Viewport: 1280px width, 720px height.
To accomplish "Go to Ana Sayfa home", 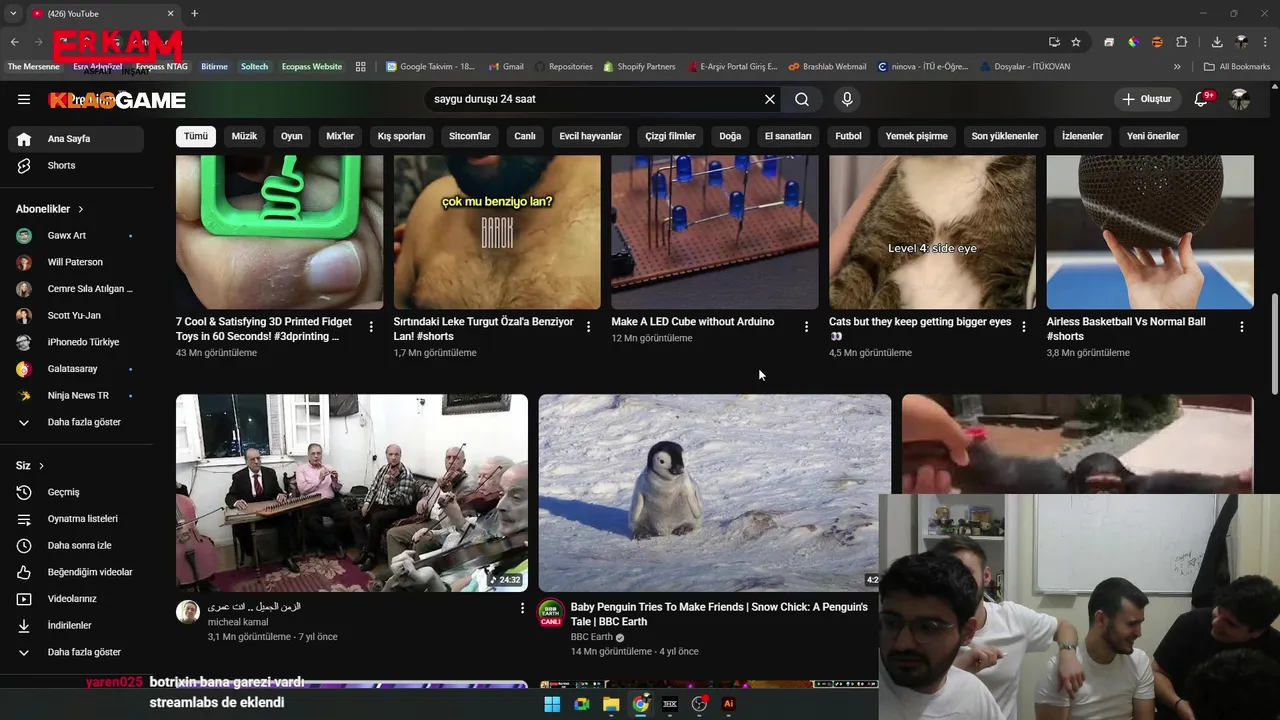I will point(76,139).
